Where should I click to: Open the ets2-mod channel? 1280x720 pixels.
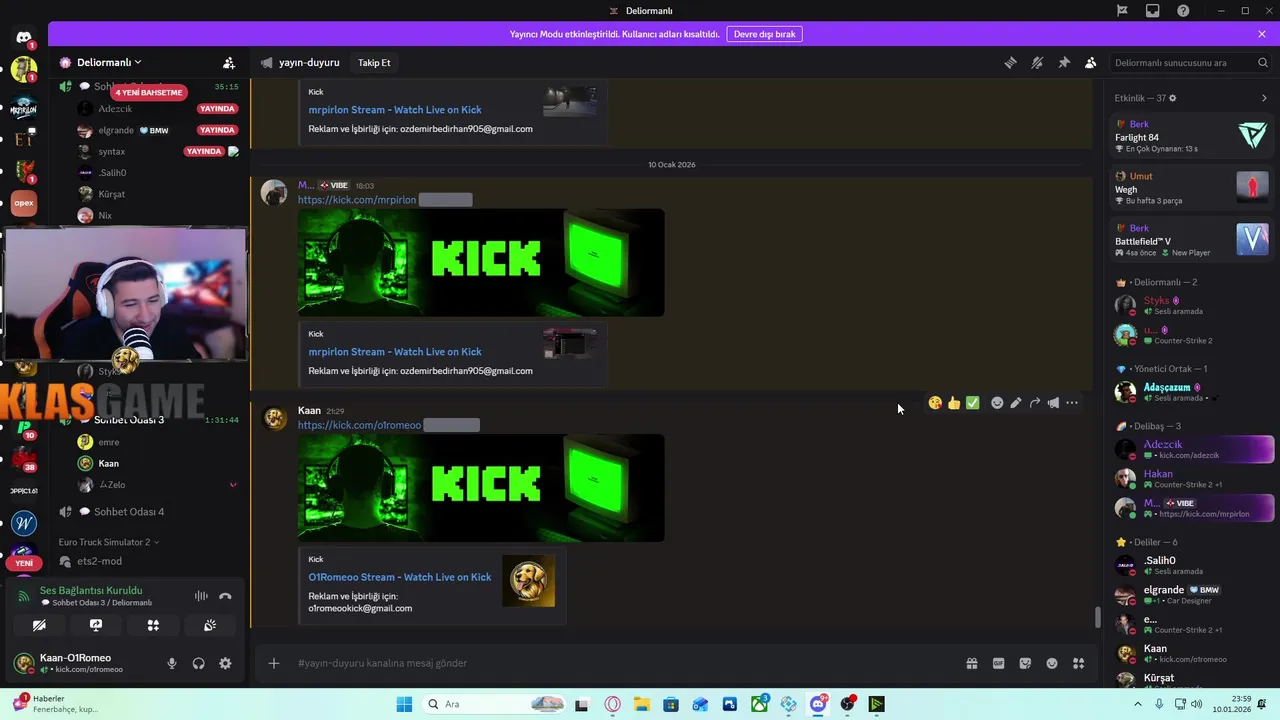(x=100, y=561)
